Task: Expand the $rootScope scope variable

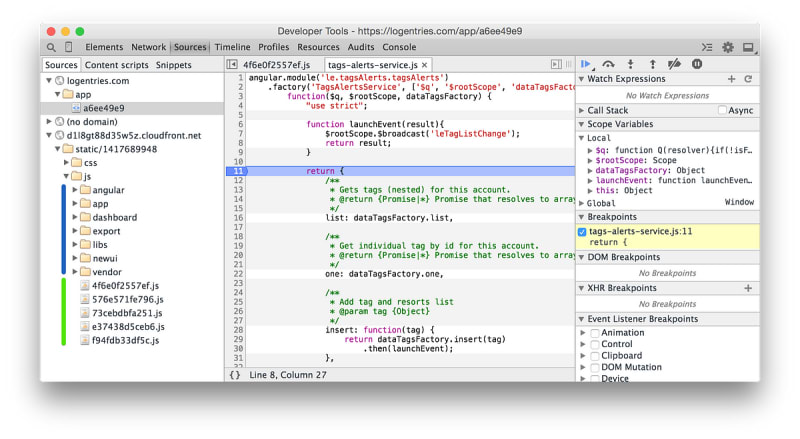Action: click(590, 160)
